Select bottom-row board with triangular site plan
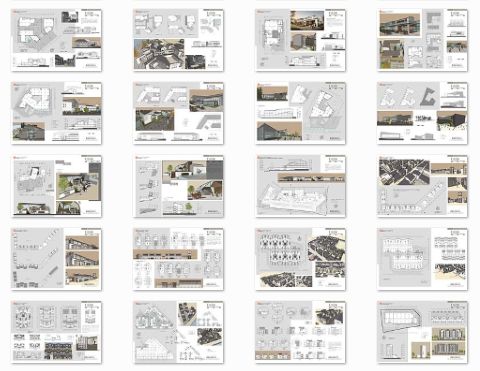 [x=178, y=332]
